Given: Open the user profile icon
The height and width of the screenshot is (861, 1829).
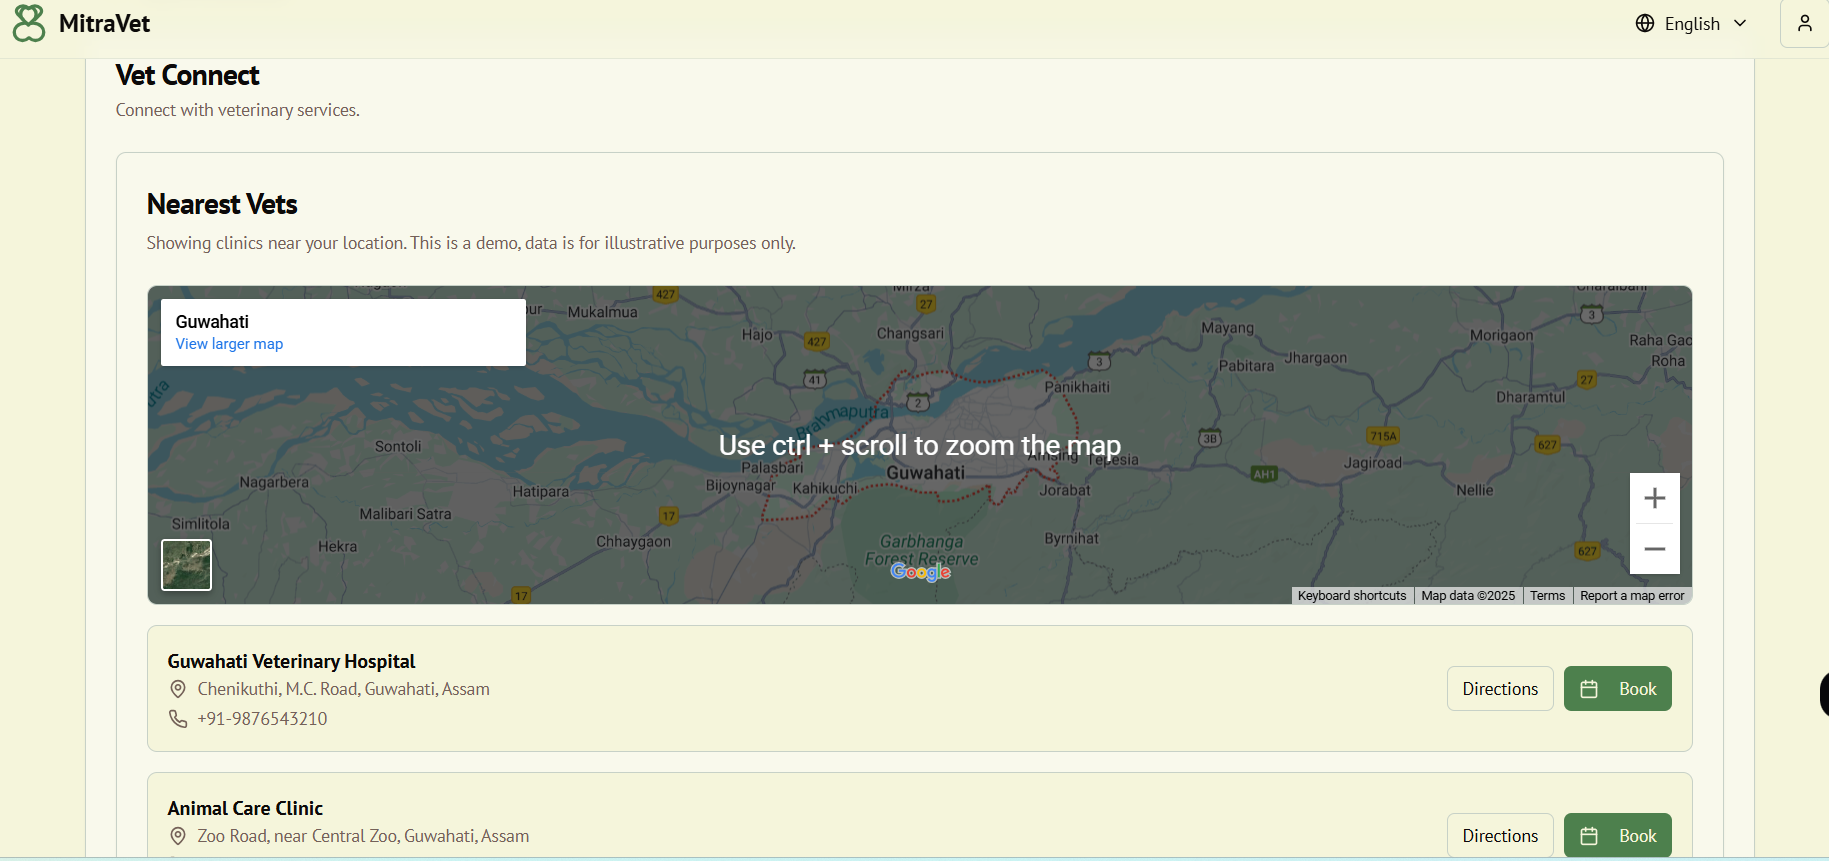Looking at the screenshot, I should [x=1804, y=23].
